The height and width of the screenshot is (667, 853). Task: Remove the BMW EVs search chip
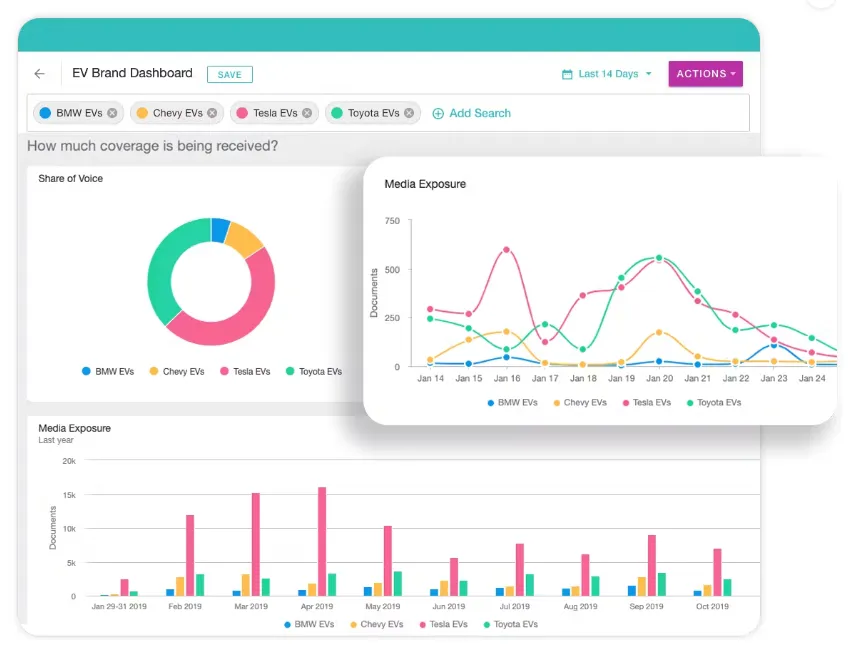coord(112,113)
